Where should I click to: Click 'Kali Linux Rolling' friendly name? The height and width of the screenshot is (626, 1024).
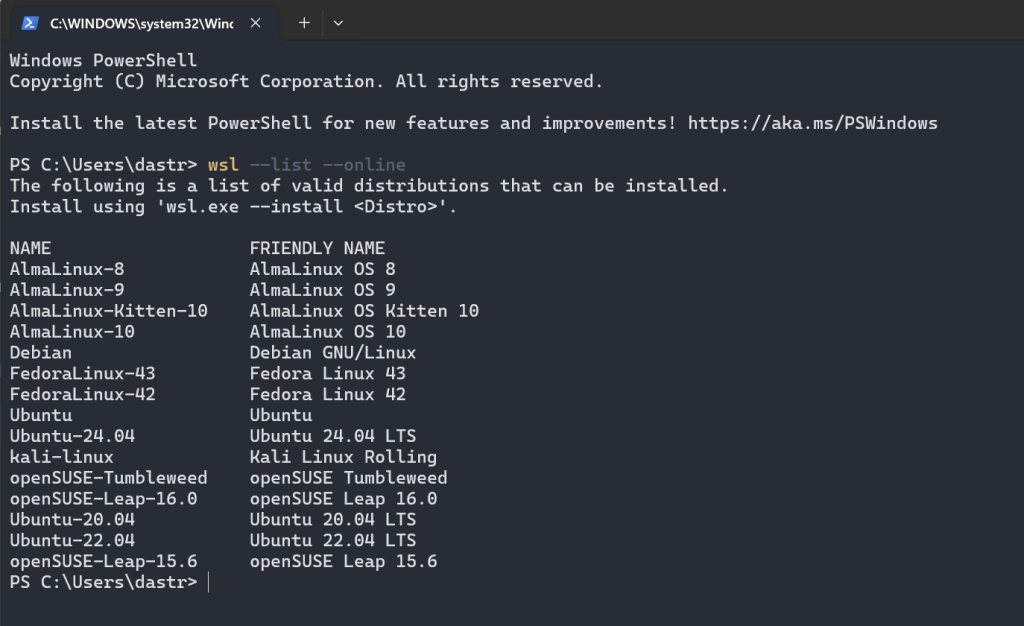[x=343, y=457]
